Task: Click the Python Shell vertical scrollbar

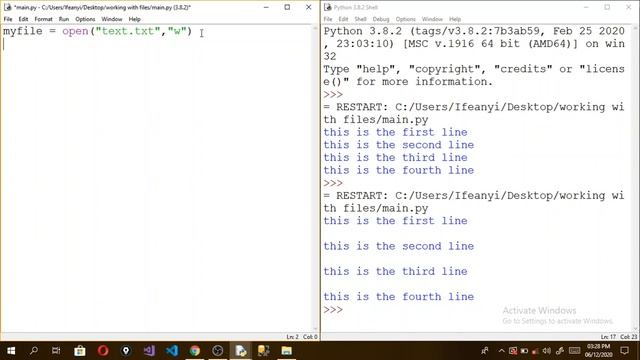Action: pos(635,178)
